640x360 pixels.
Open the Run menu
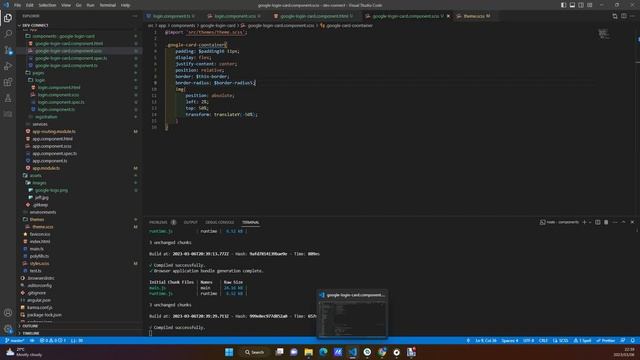[x=90, y=5]
